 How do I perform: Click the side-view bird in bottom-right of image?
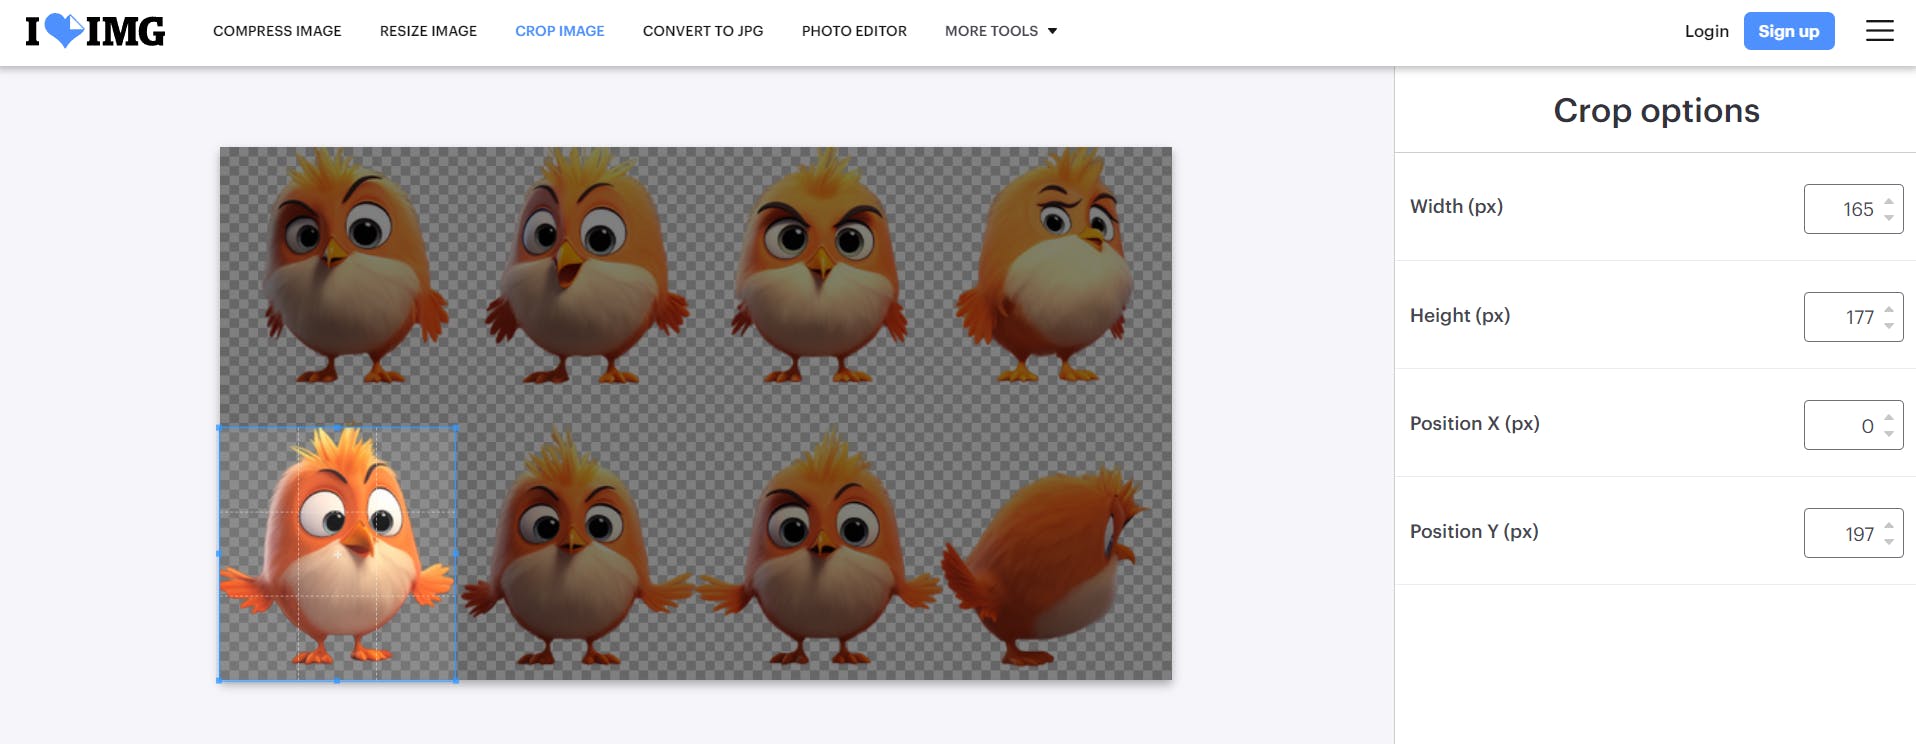[1044, 562]
